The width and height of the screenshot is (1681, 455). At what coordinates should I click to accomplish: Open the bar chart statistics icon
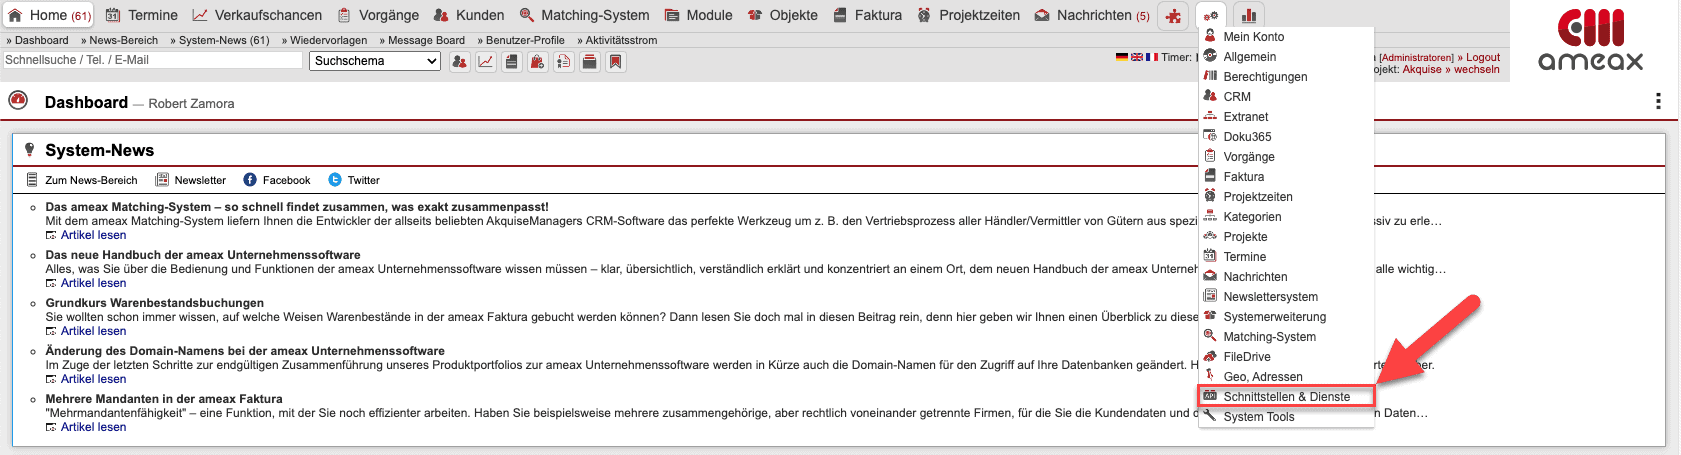[x=1248, y=16]
